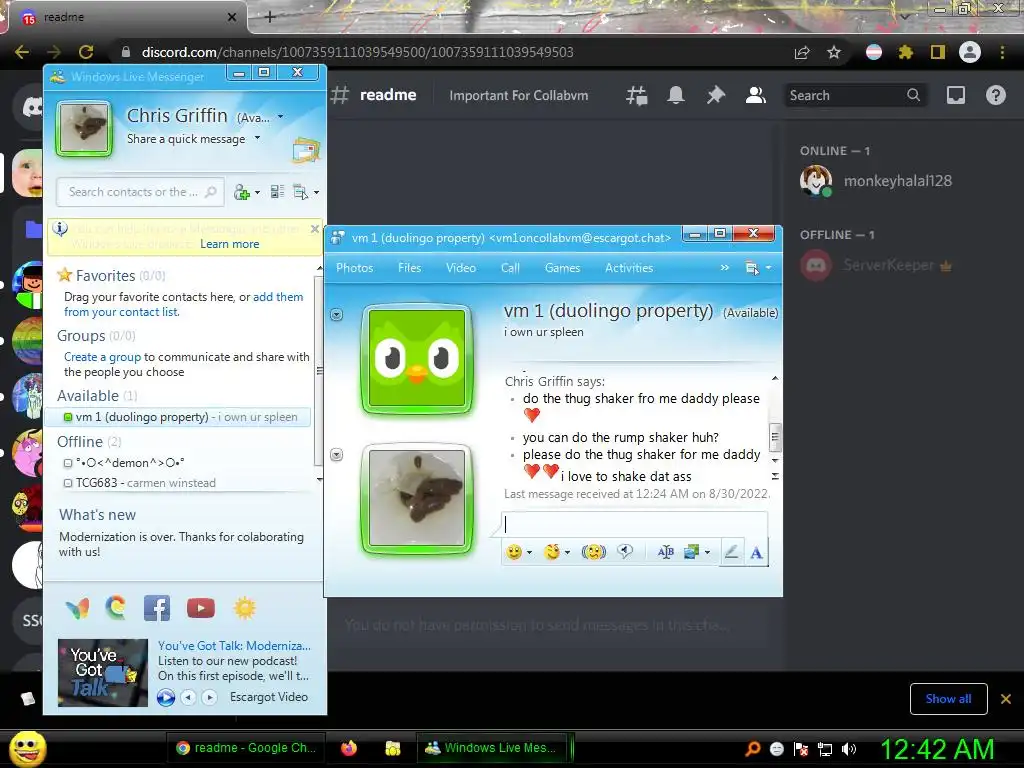The image size is (1024, 768).
Task: Open Photos tab in chat window
Action: 355,268
